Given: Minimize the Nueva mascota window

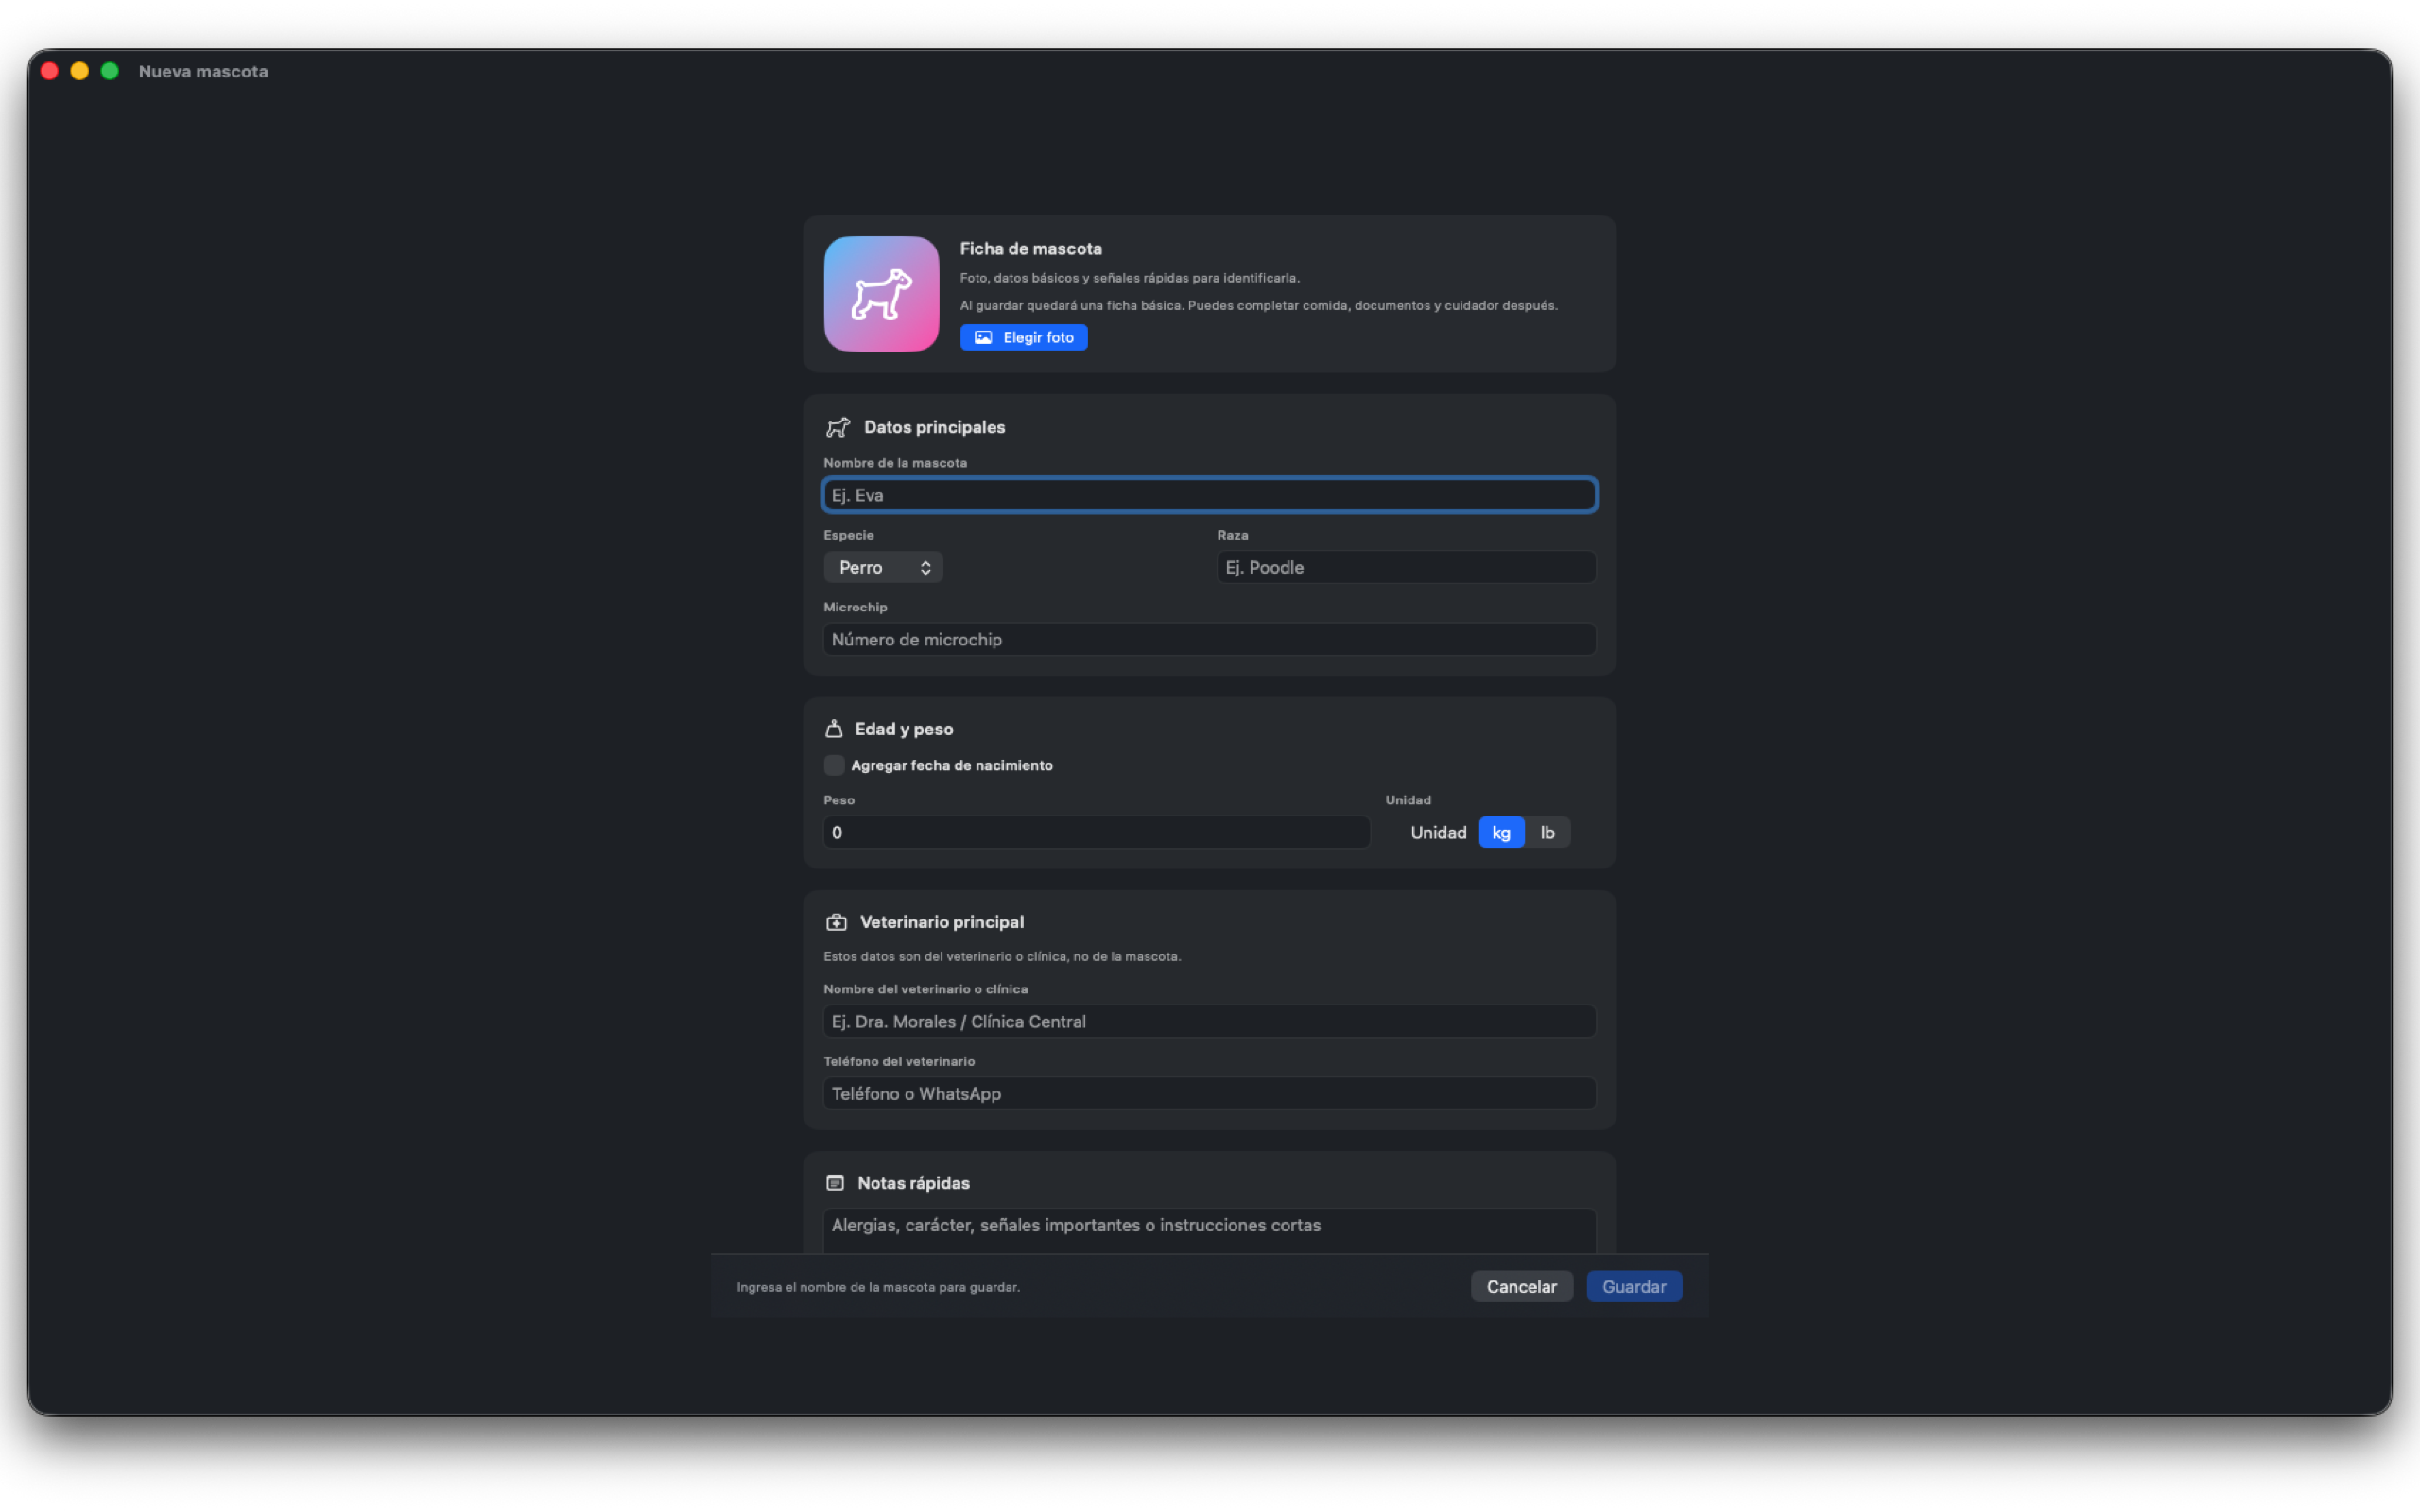Looking at the screenshot, I should tap(80, 71).
